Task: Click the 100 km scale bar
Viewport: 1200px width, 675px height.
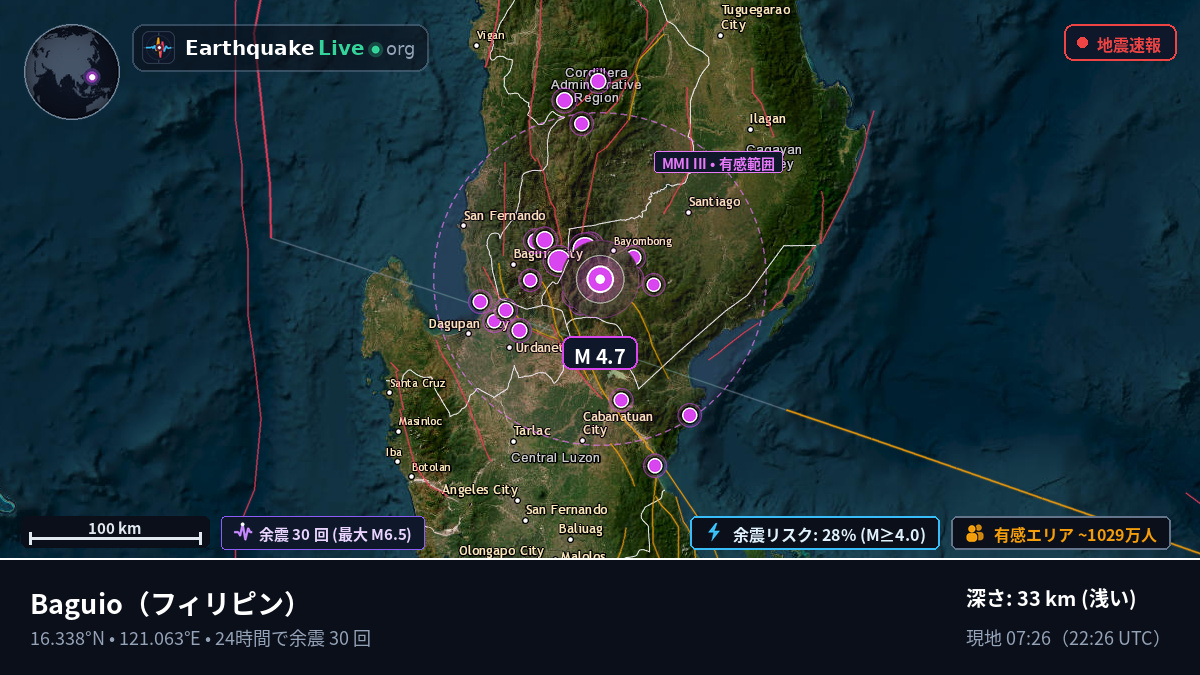Action: (115, 531)
